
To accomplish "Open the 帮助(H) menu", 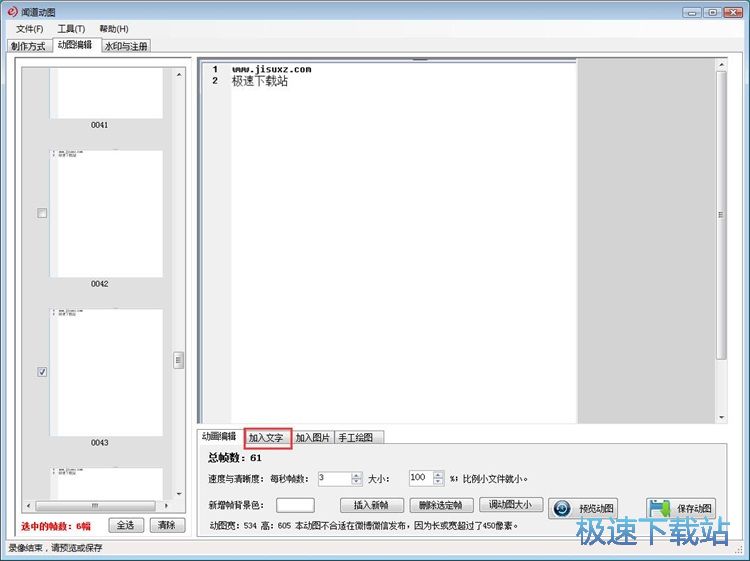I will (x=113, y=29).
